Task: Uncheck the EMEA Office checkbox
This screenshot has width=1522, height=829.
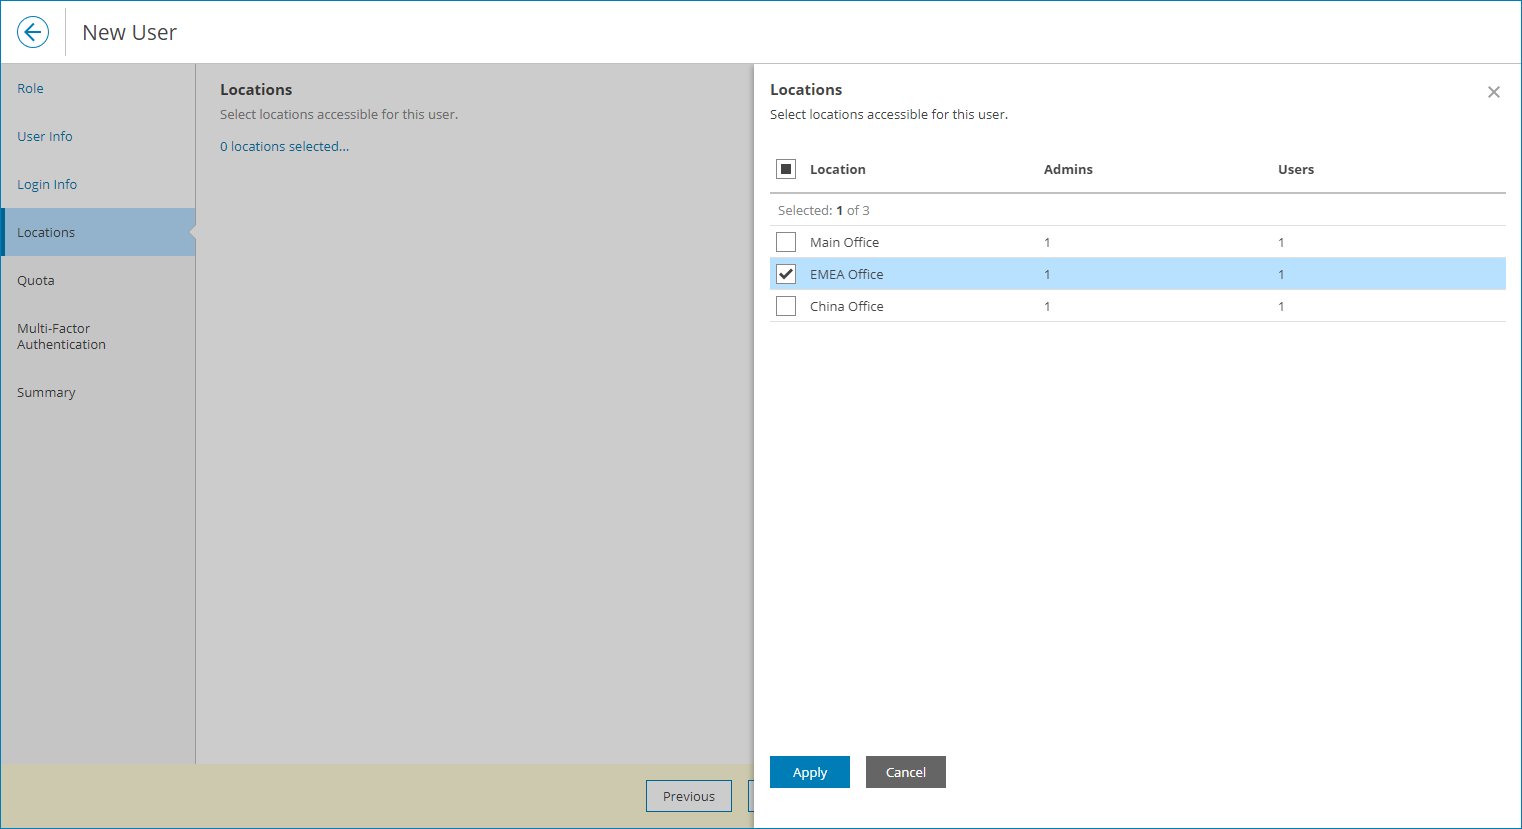Action: 786,274
